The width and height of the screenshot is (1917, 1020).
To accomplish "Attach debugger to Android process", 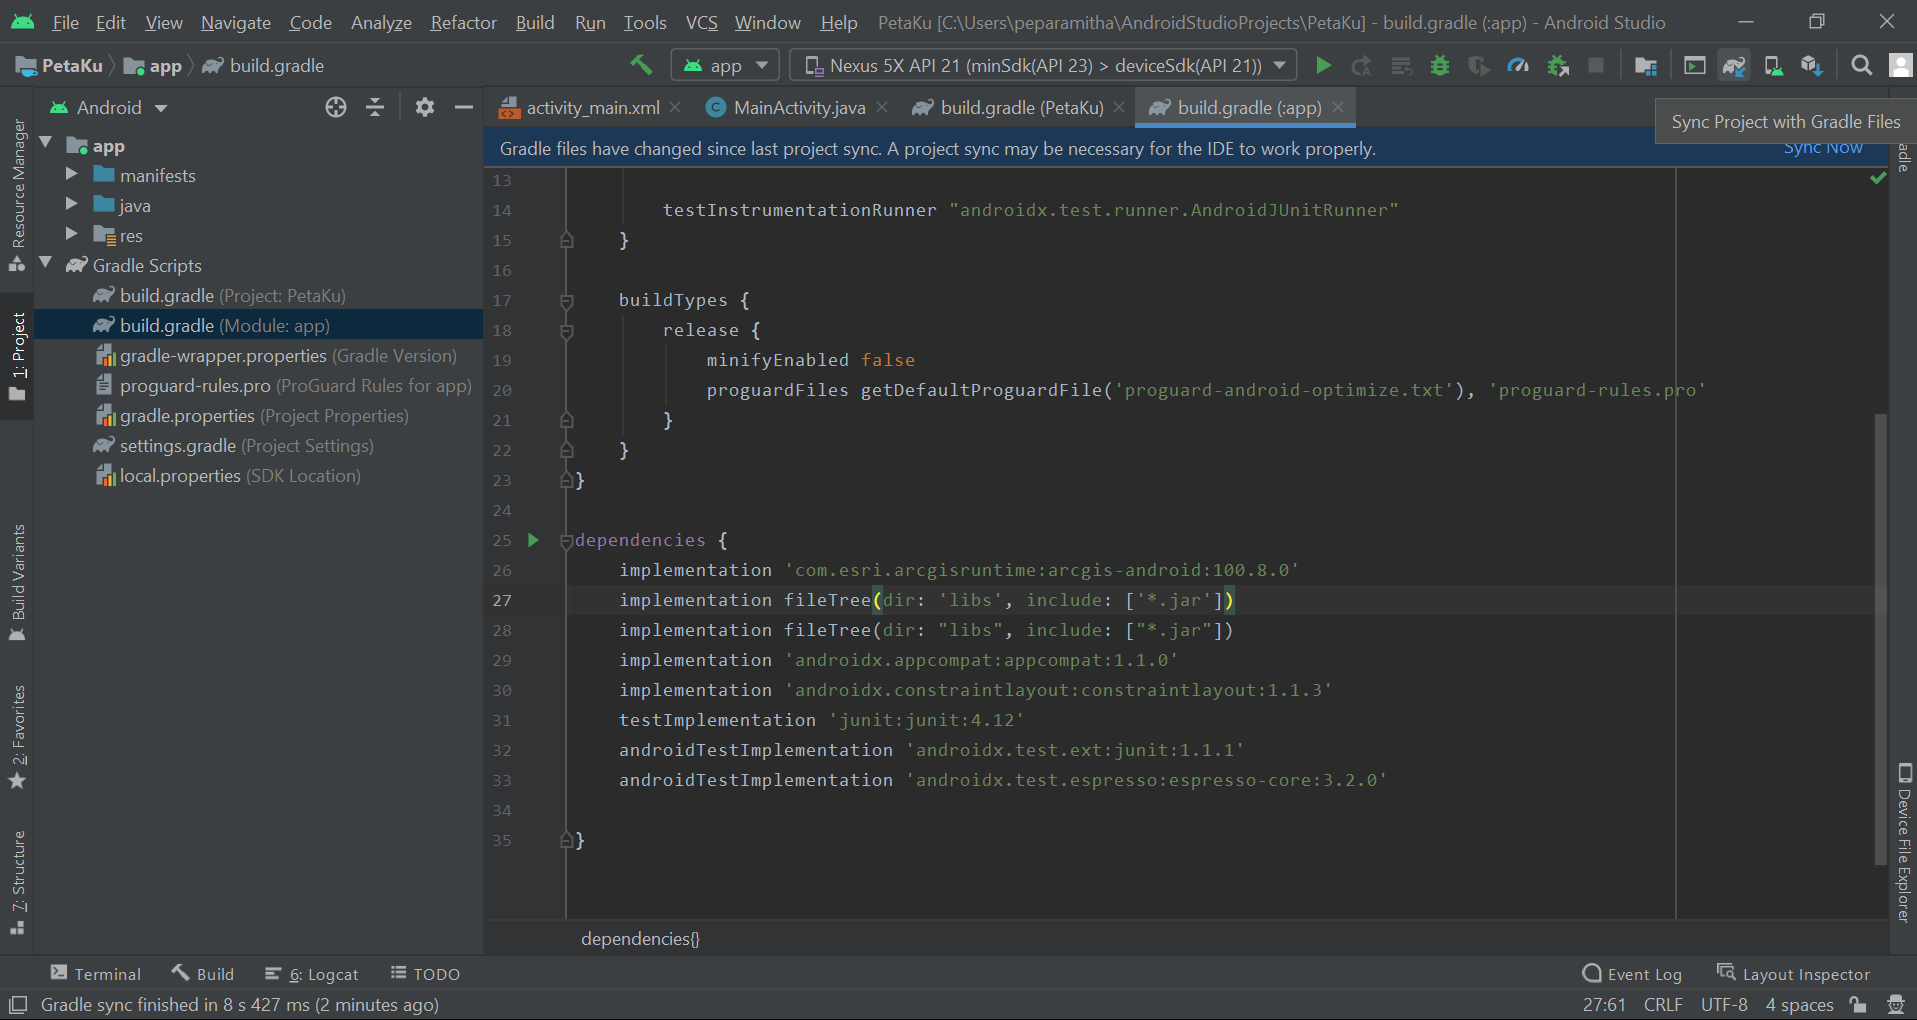I will coord(1557,65).
